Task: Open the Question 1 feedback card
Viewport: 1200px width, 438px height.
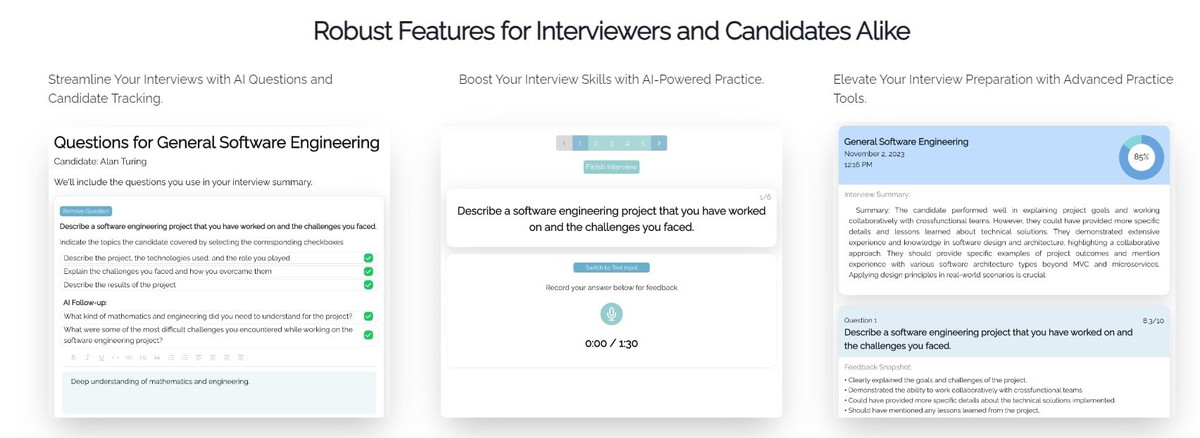Action: pyautogui.click(x=1003, y=332)
